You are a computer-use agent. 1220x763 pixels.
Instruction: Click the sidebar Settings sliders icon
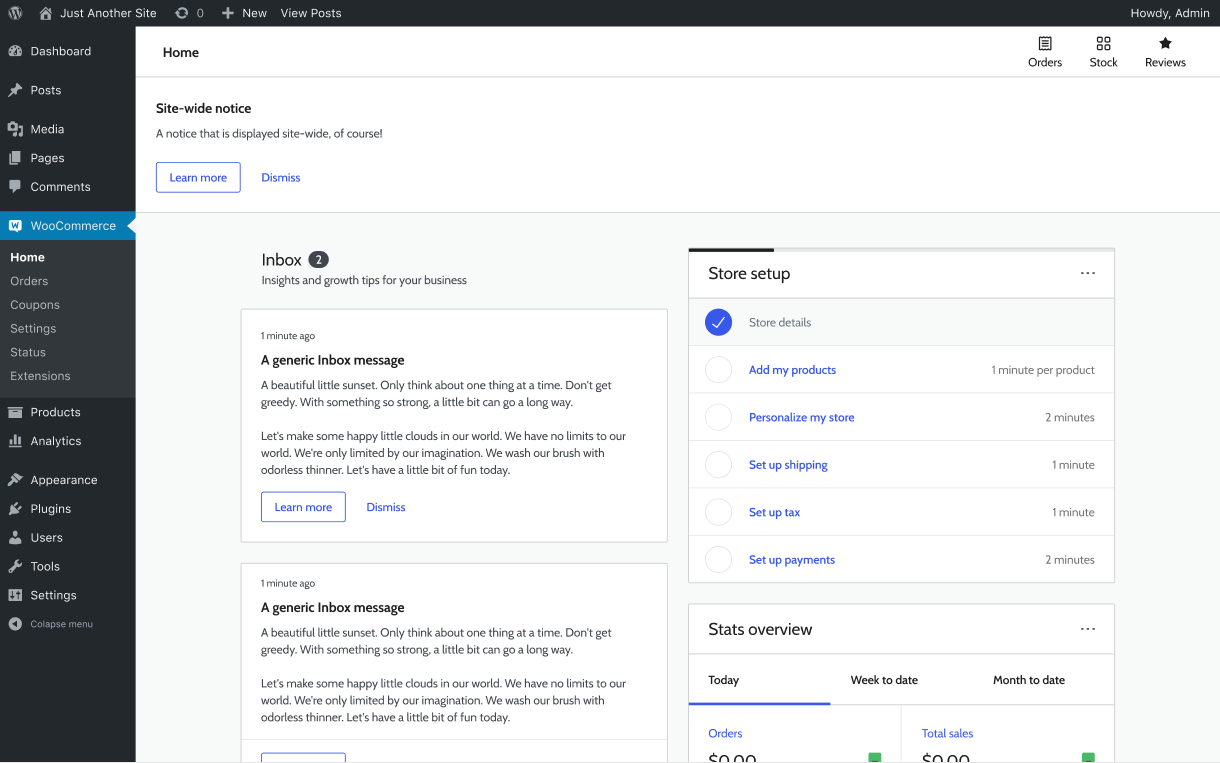[15, 595]
